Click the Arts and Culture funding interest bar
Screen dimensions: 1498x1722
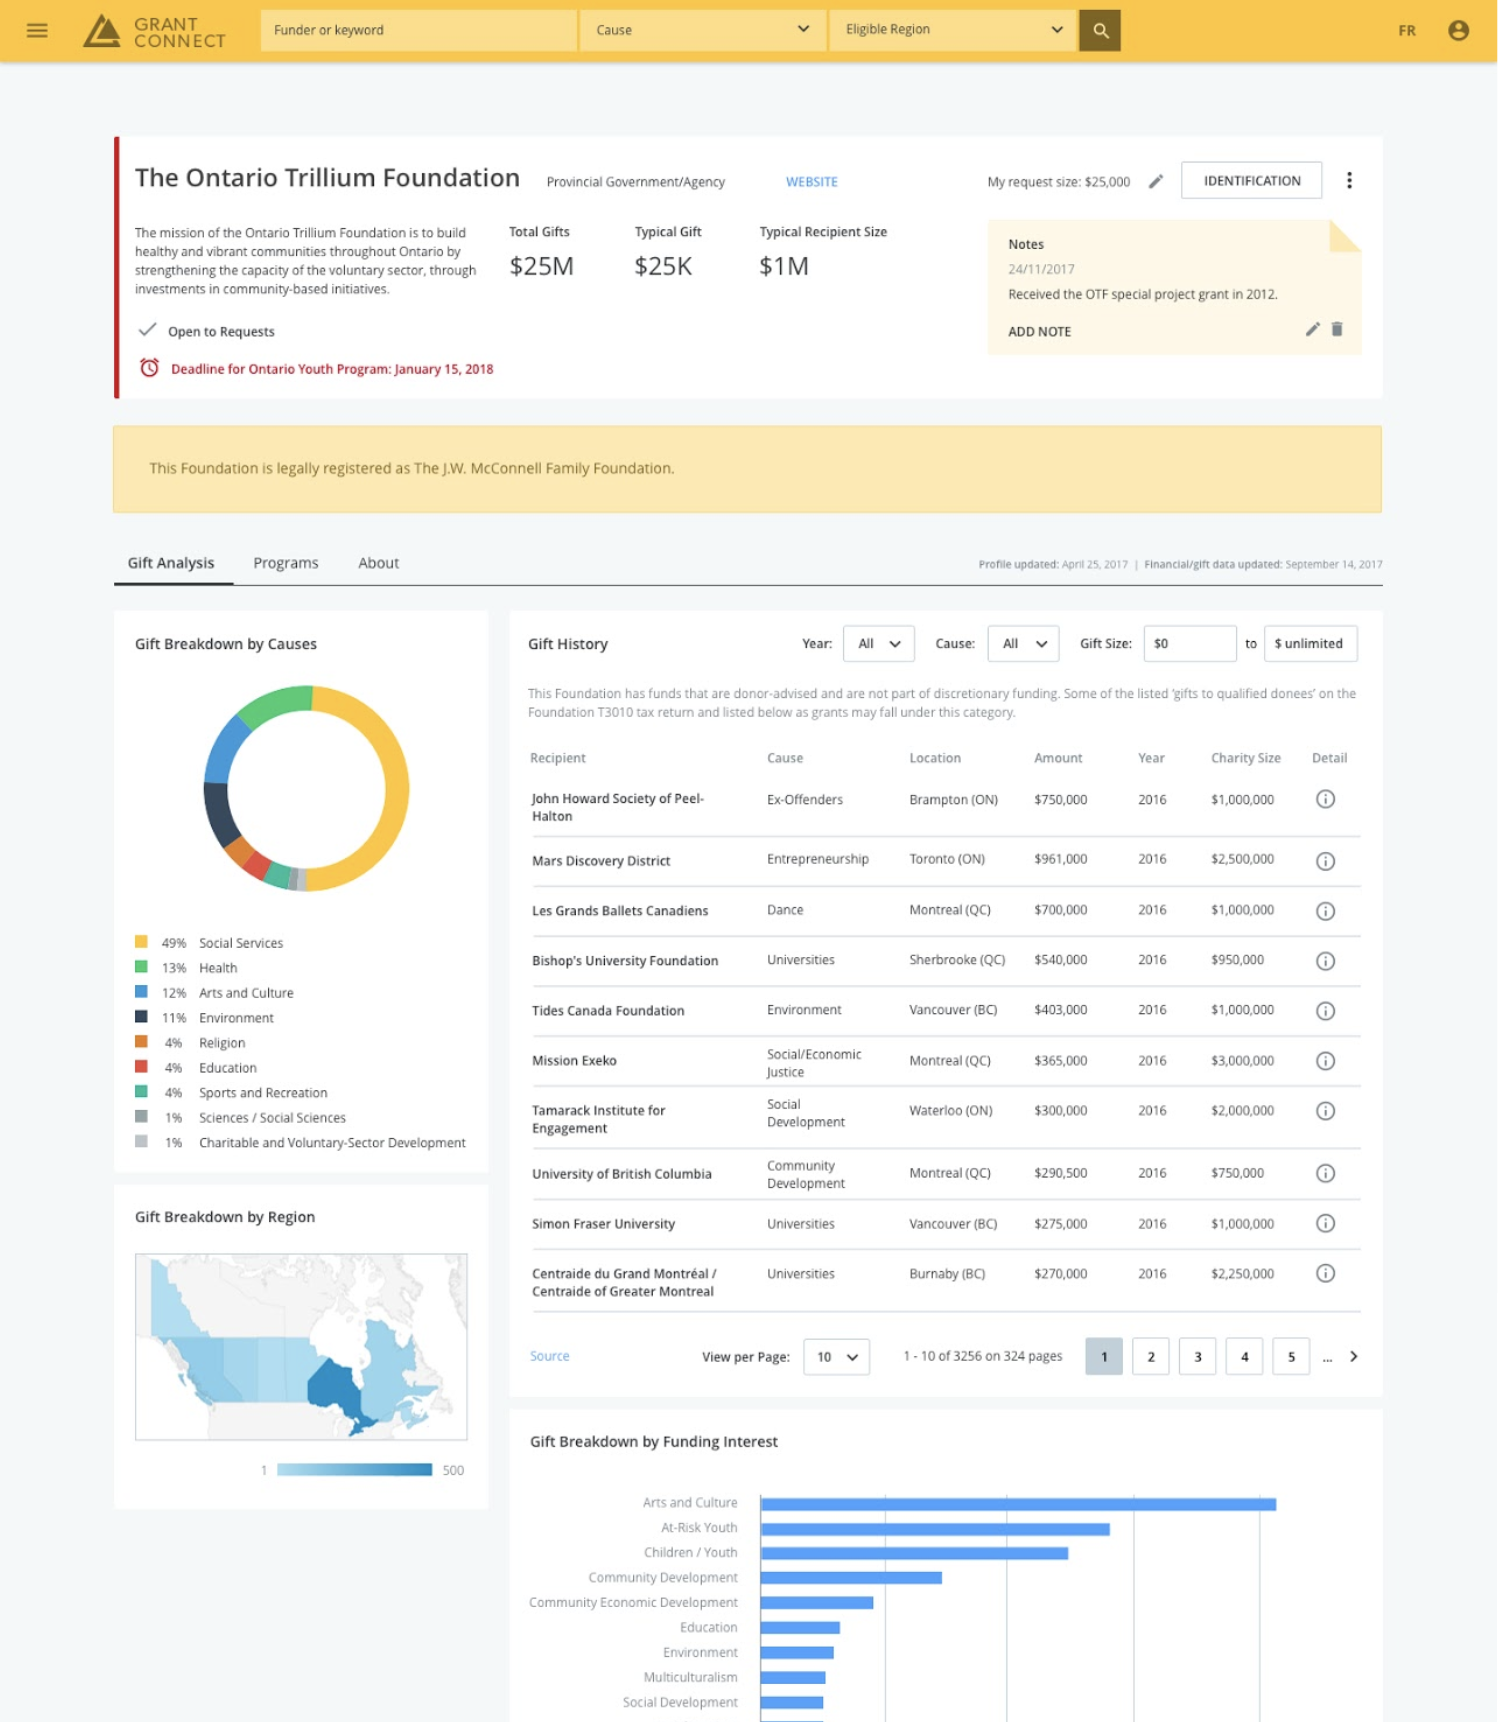1018,1504
